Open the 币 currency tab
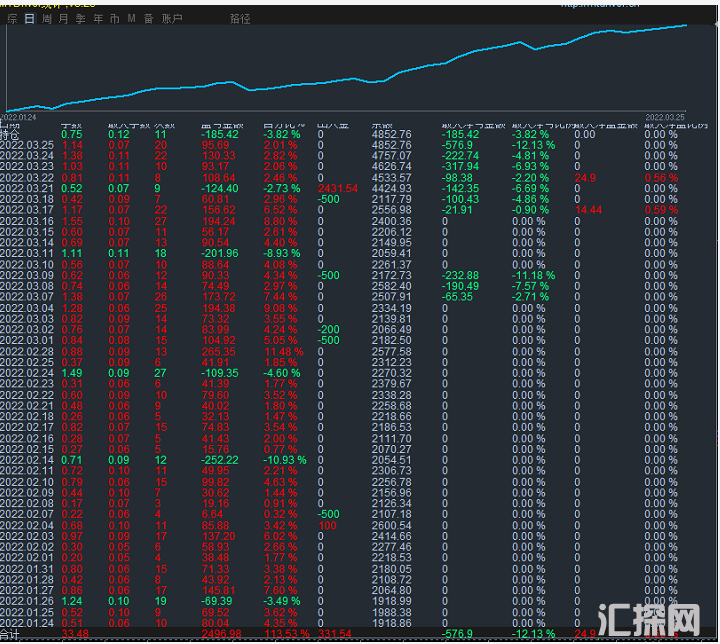The width and height of the screenshot is (720, 644). [114, 19]
